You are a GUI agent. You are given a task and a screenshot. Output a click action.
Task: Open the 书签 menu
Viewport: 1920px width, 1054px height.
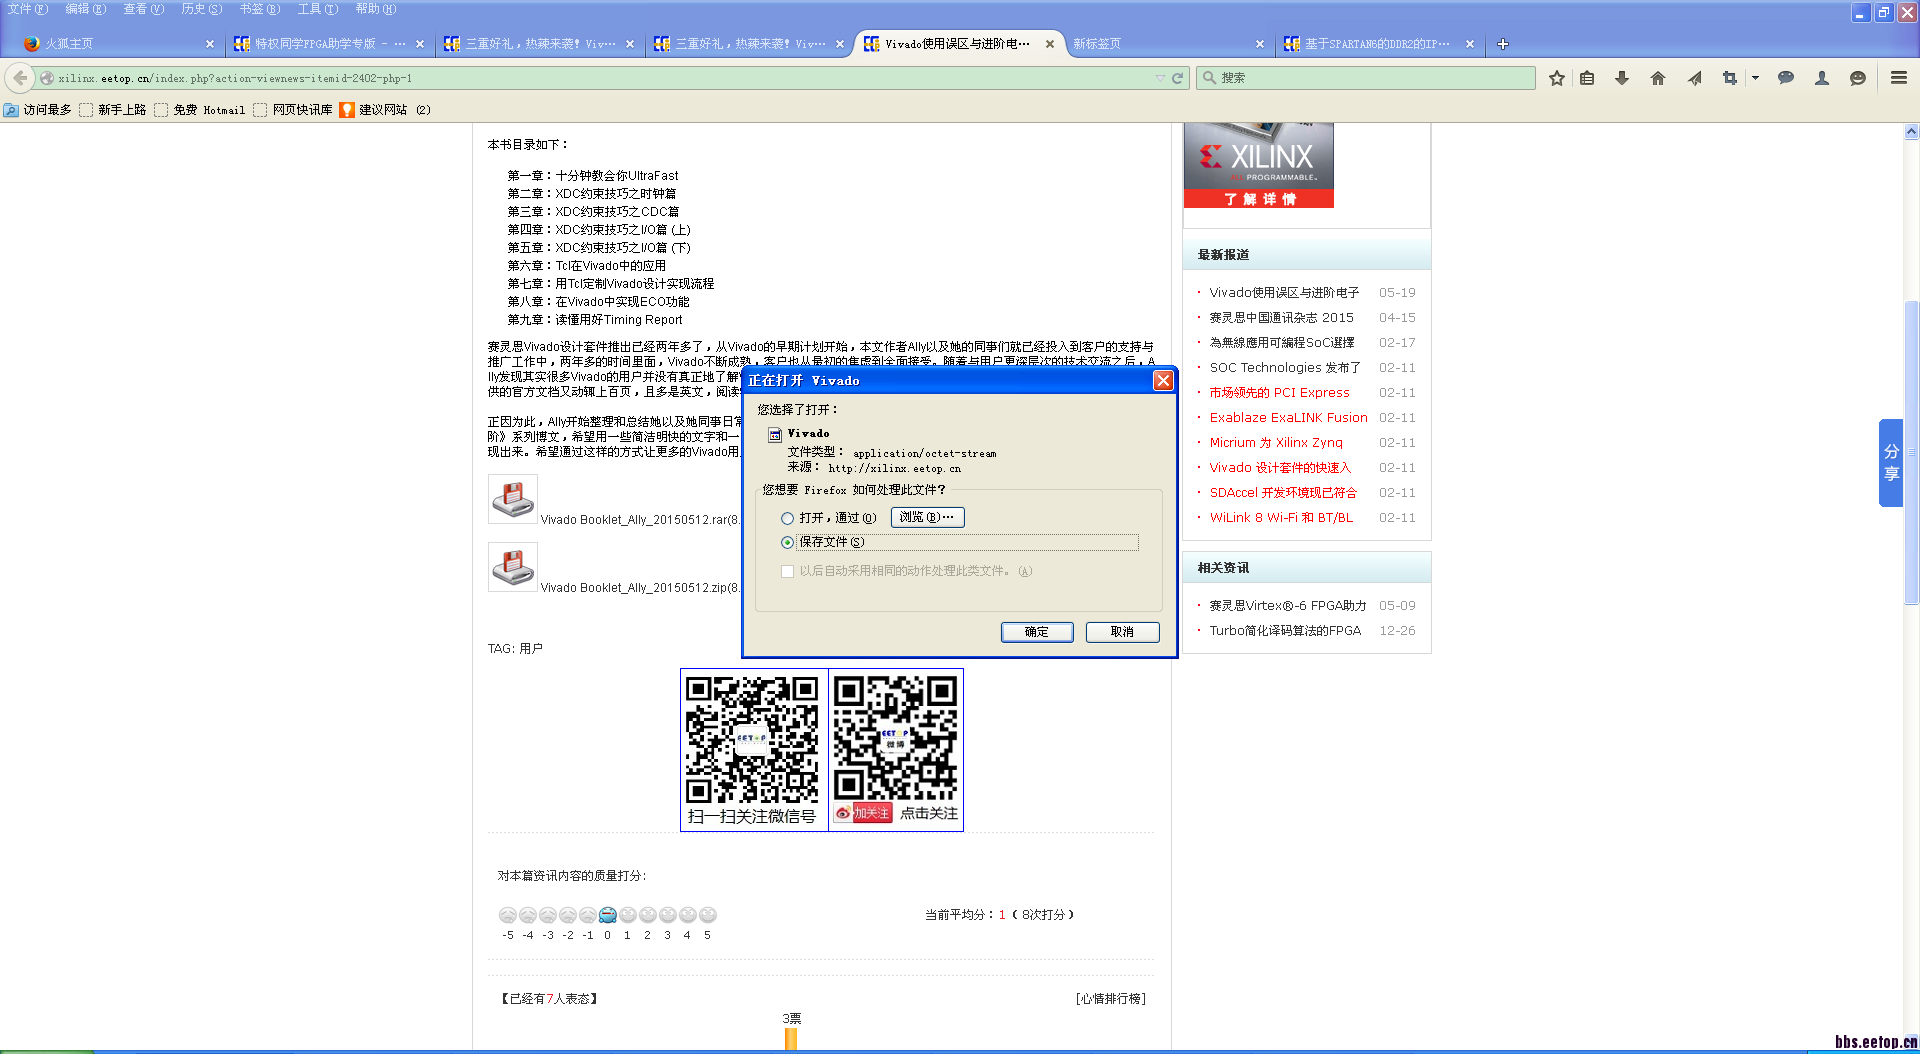(259, 9)
